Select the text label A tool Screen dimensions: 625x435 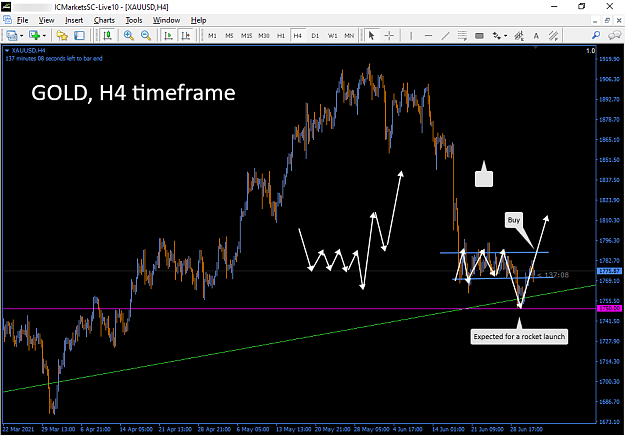coord(536,35)
